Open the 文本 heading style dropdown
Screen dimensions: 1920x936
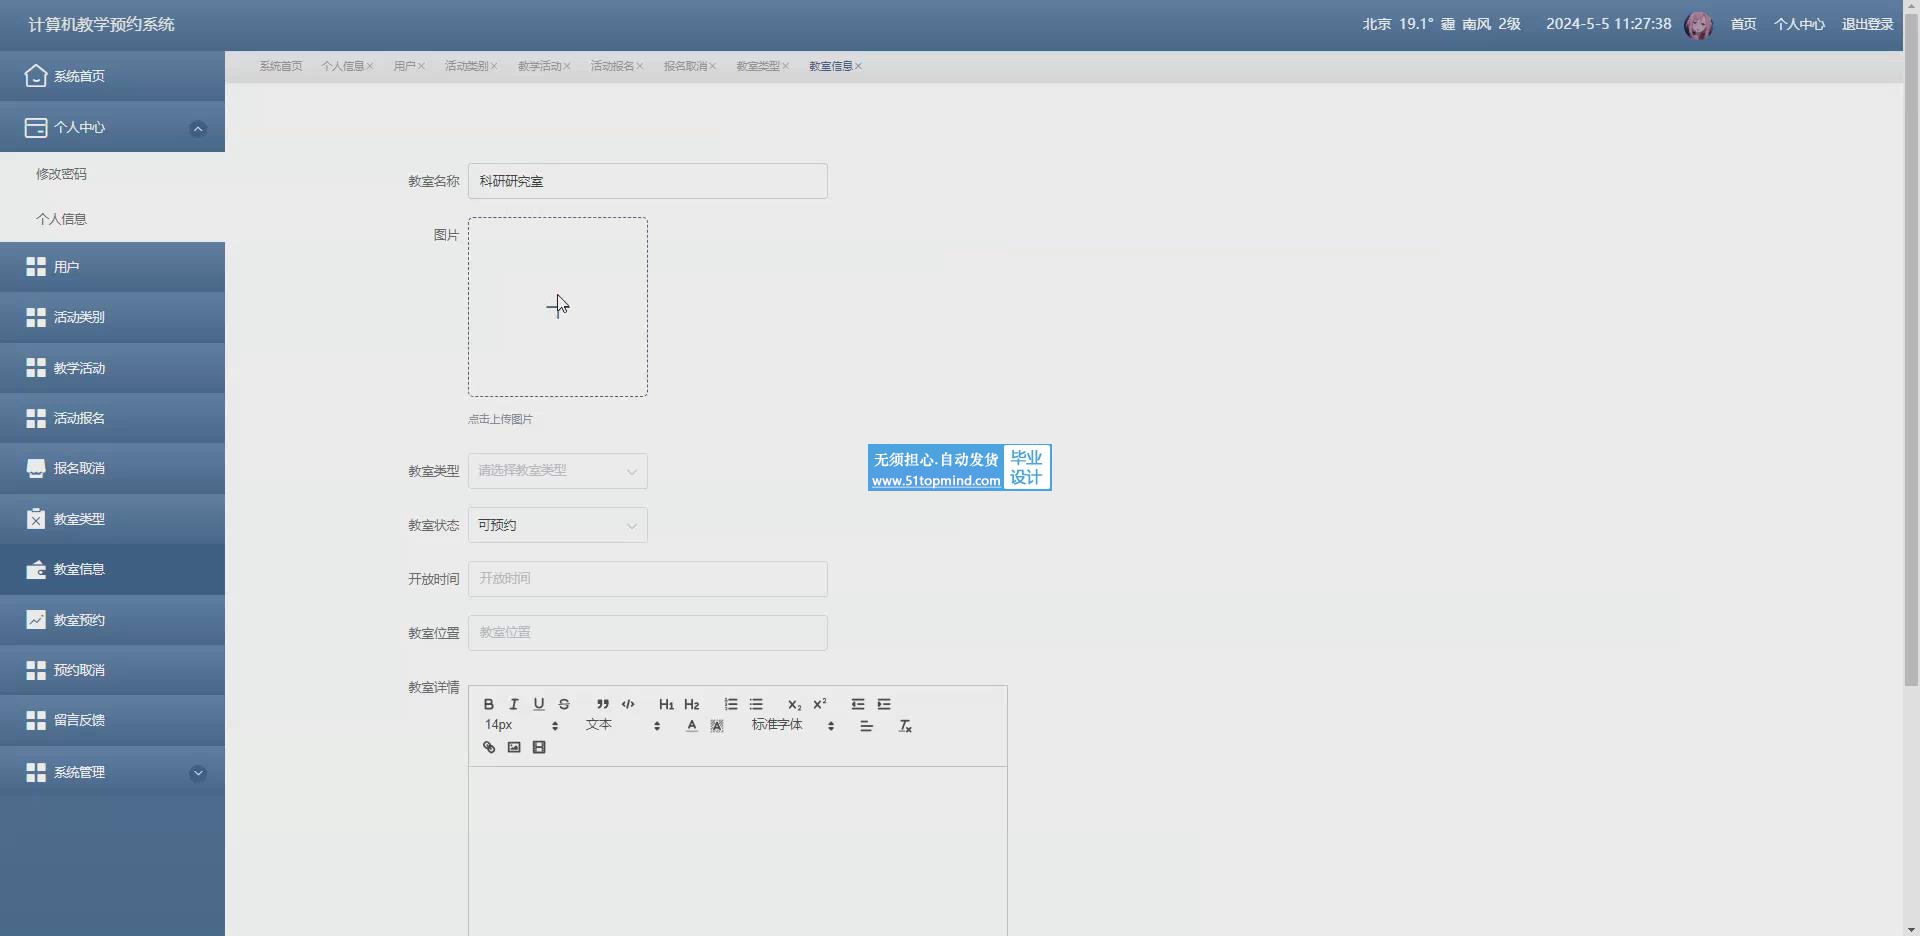[x=623, y=725]
